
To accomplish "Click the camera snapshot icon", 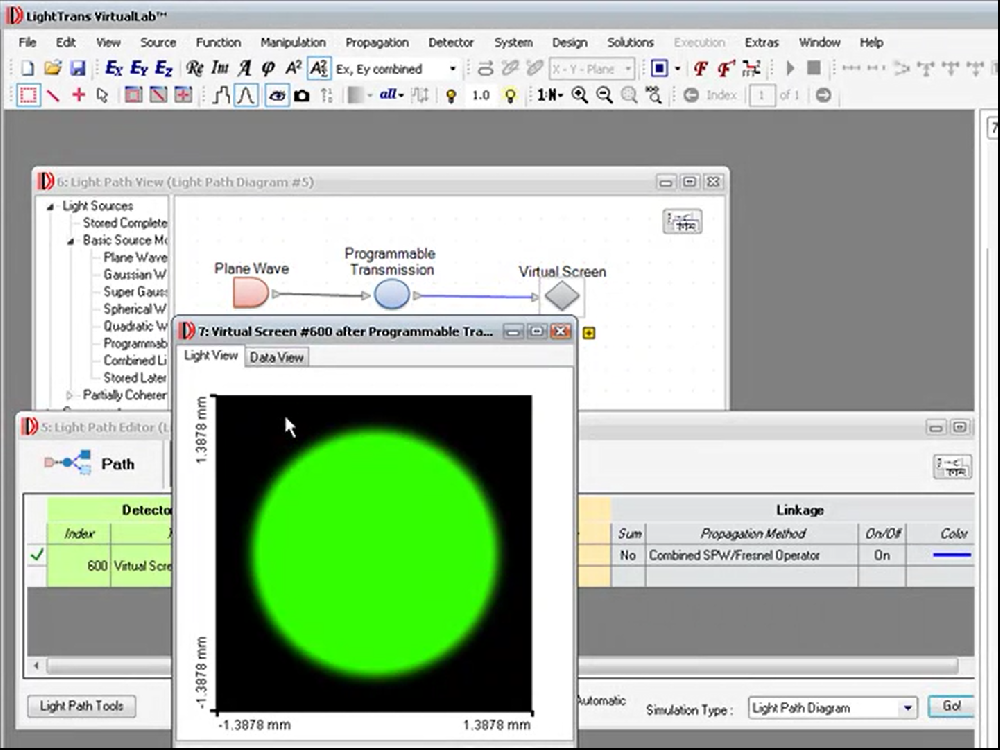I will (301, 95).
